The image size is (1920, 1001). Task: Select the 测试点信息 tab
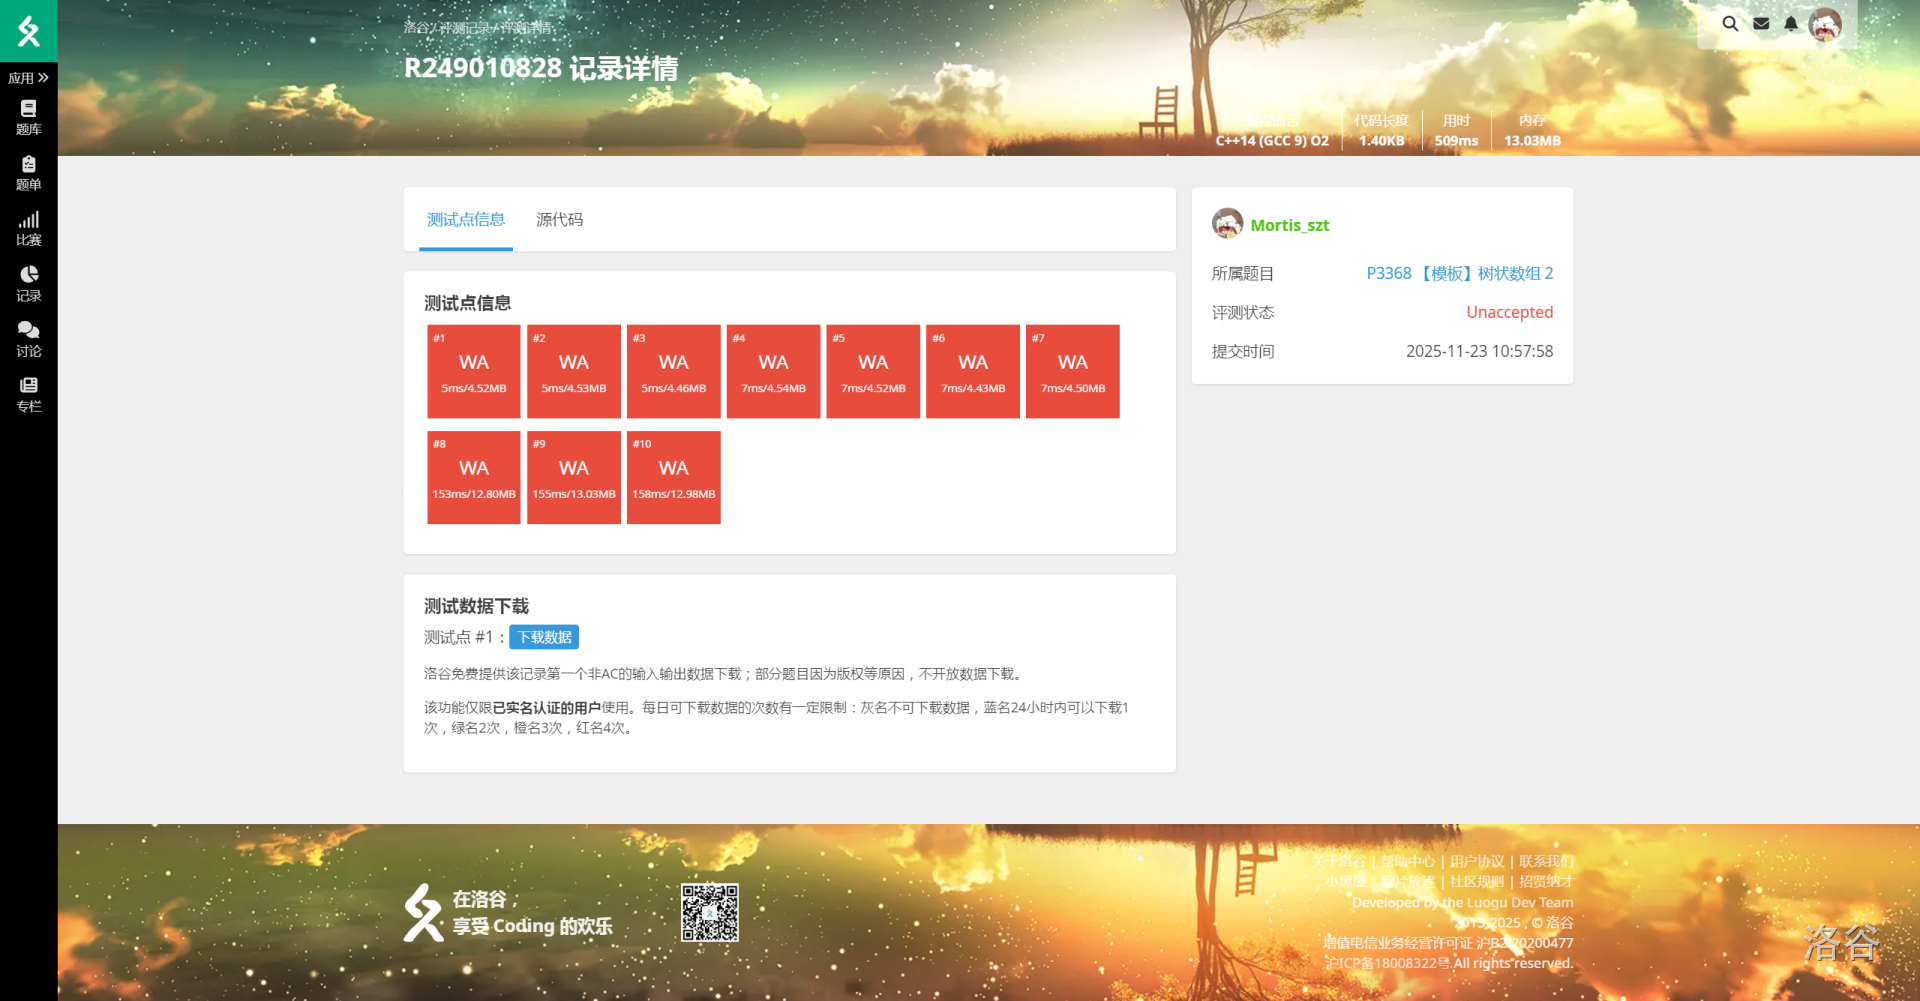pyautogui.click(x=466, y=220)
